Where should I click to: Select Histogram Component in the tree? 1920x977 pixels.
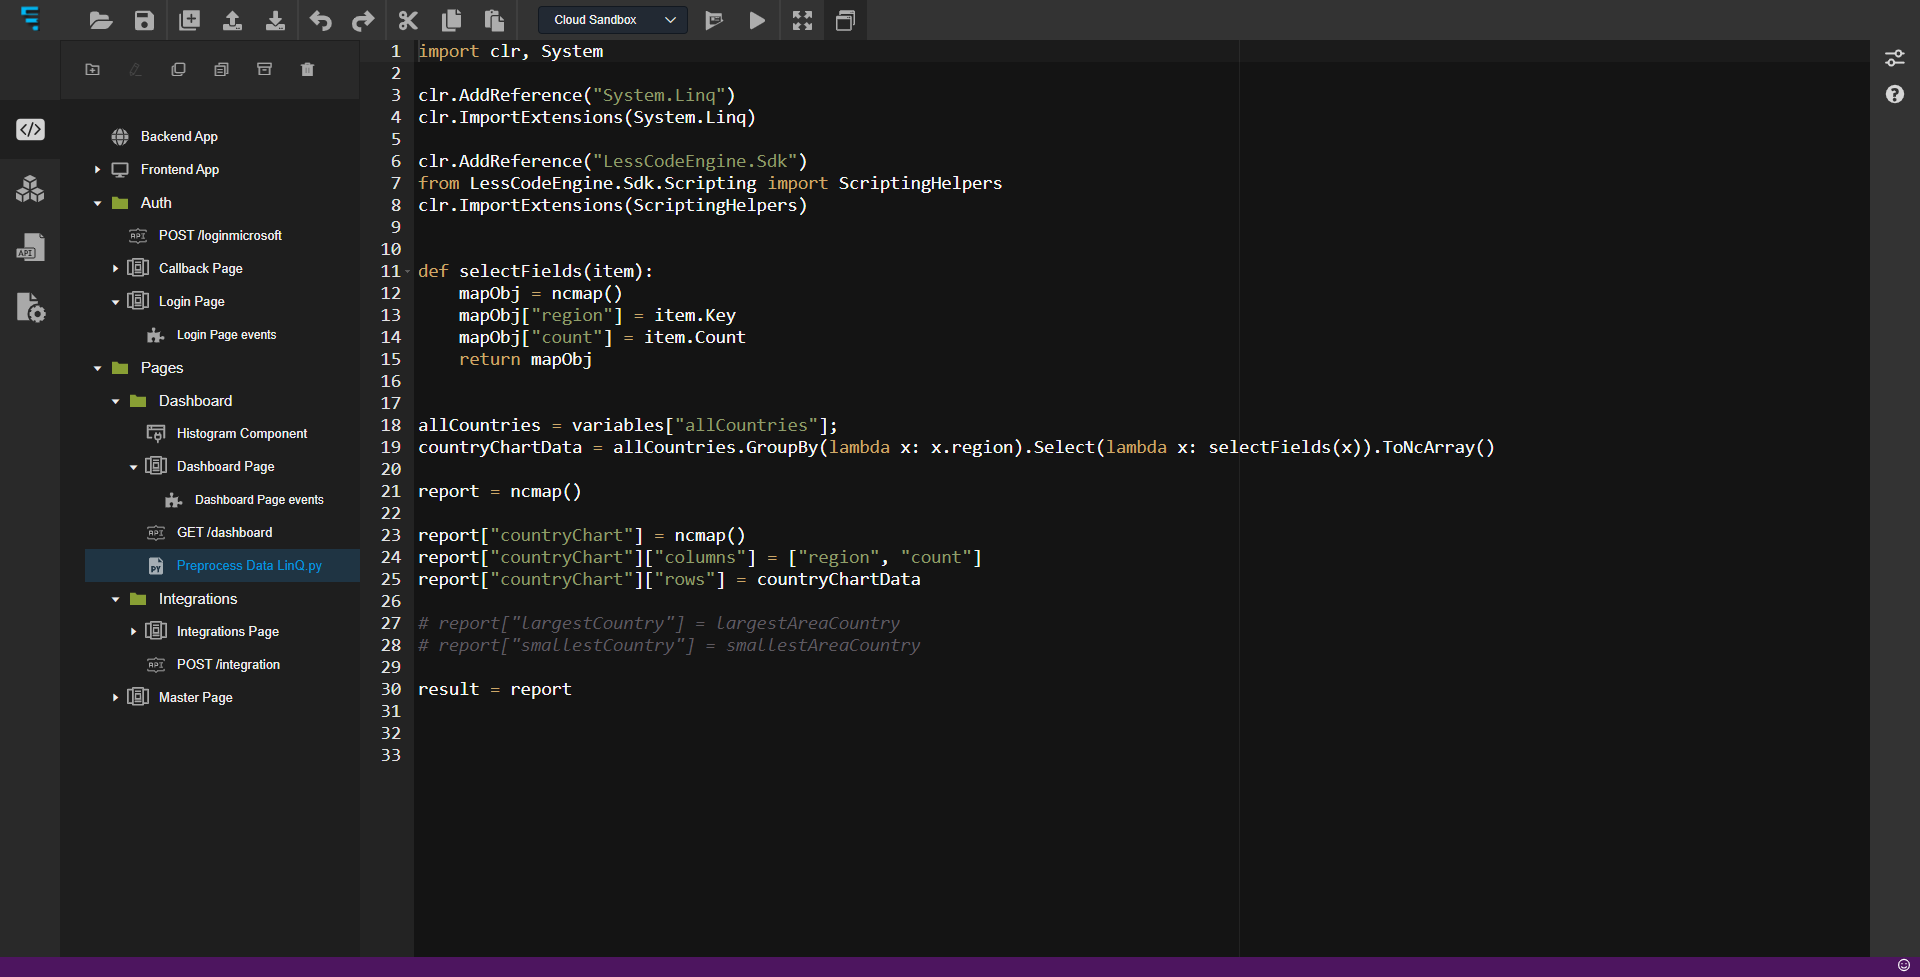[241, 434]
